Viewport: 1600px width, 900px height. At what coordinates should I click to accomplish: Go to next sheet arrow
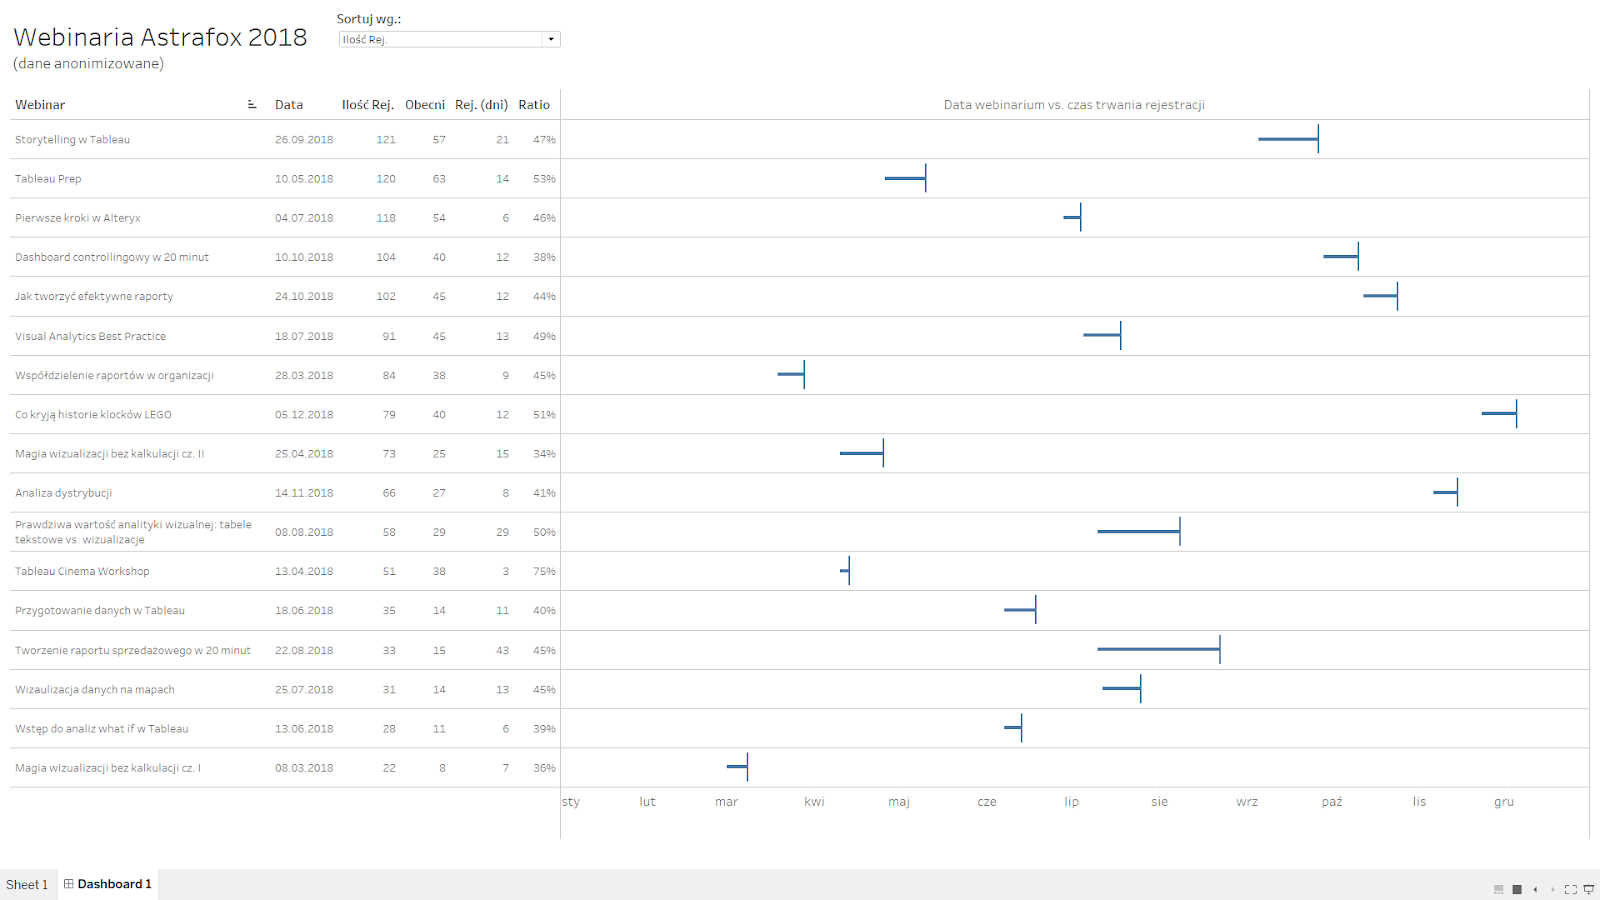pos(1553,889)
